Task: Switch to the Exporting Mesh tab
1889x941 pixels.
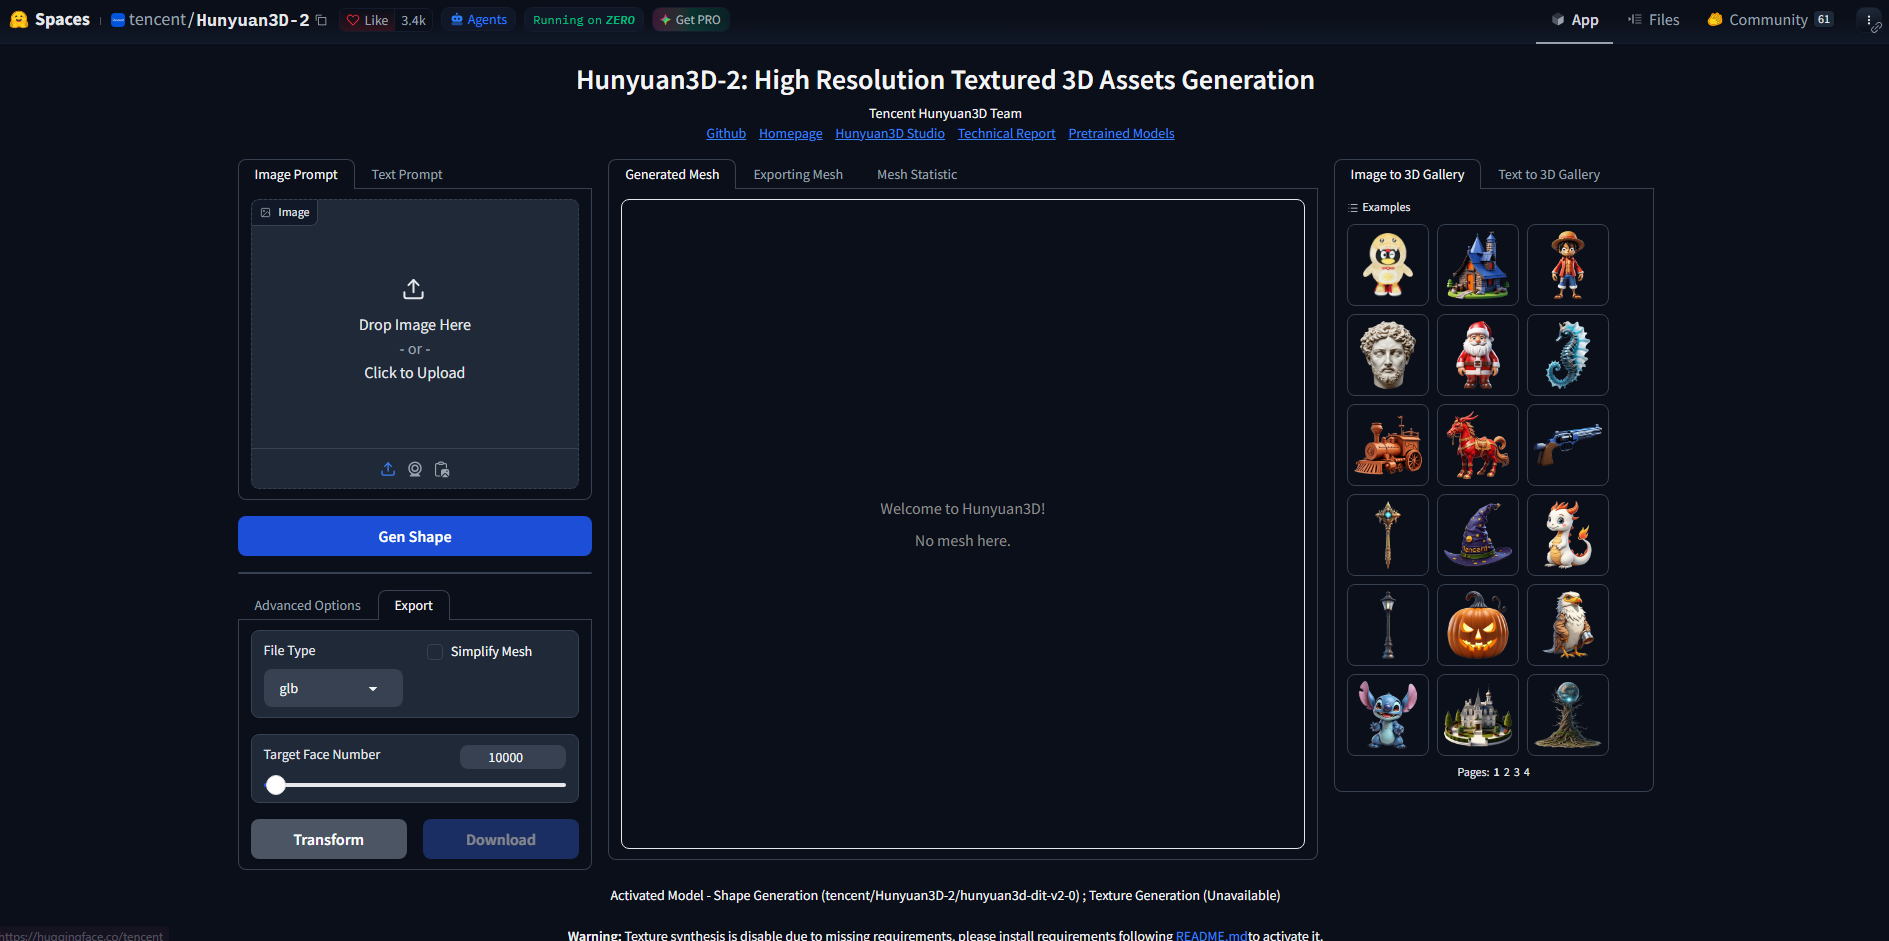Action: pyautogui.click(x=798, y=174)
